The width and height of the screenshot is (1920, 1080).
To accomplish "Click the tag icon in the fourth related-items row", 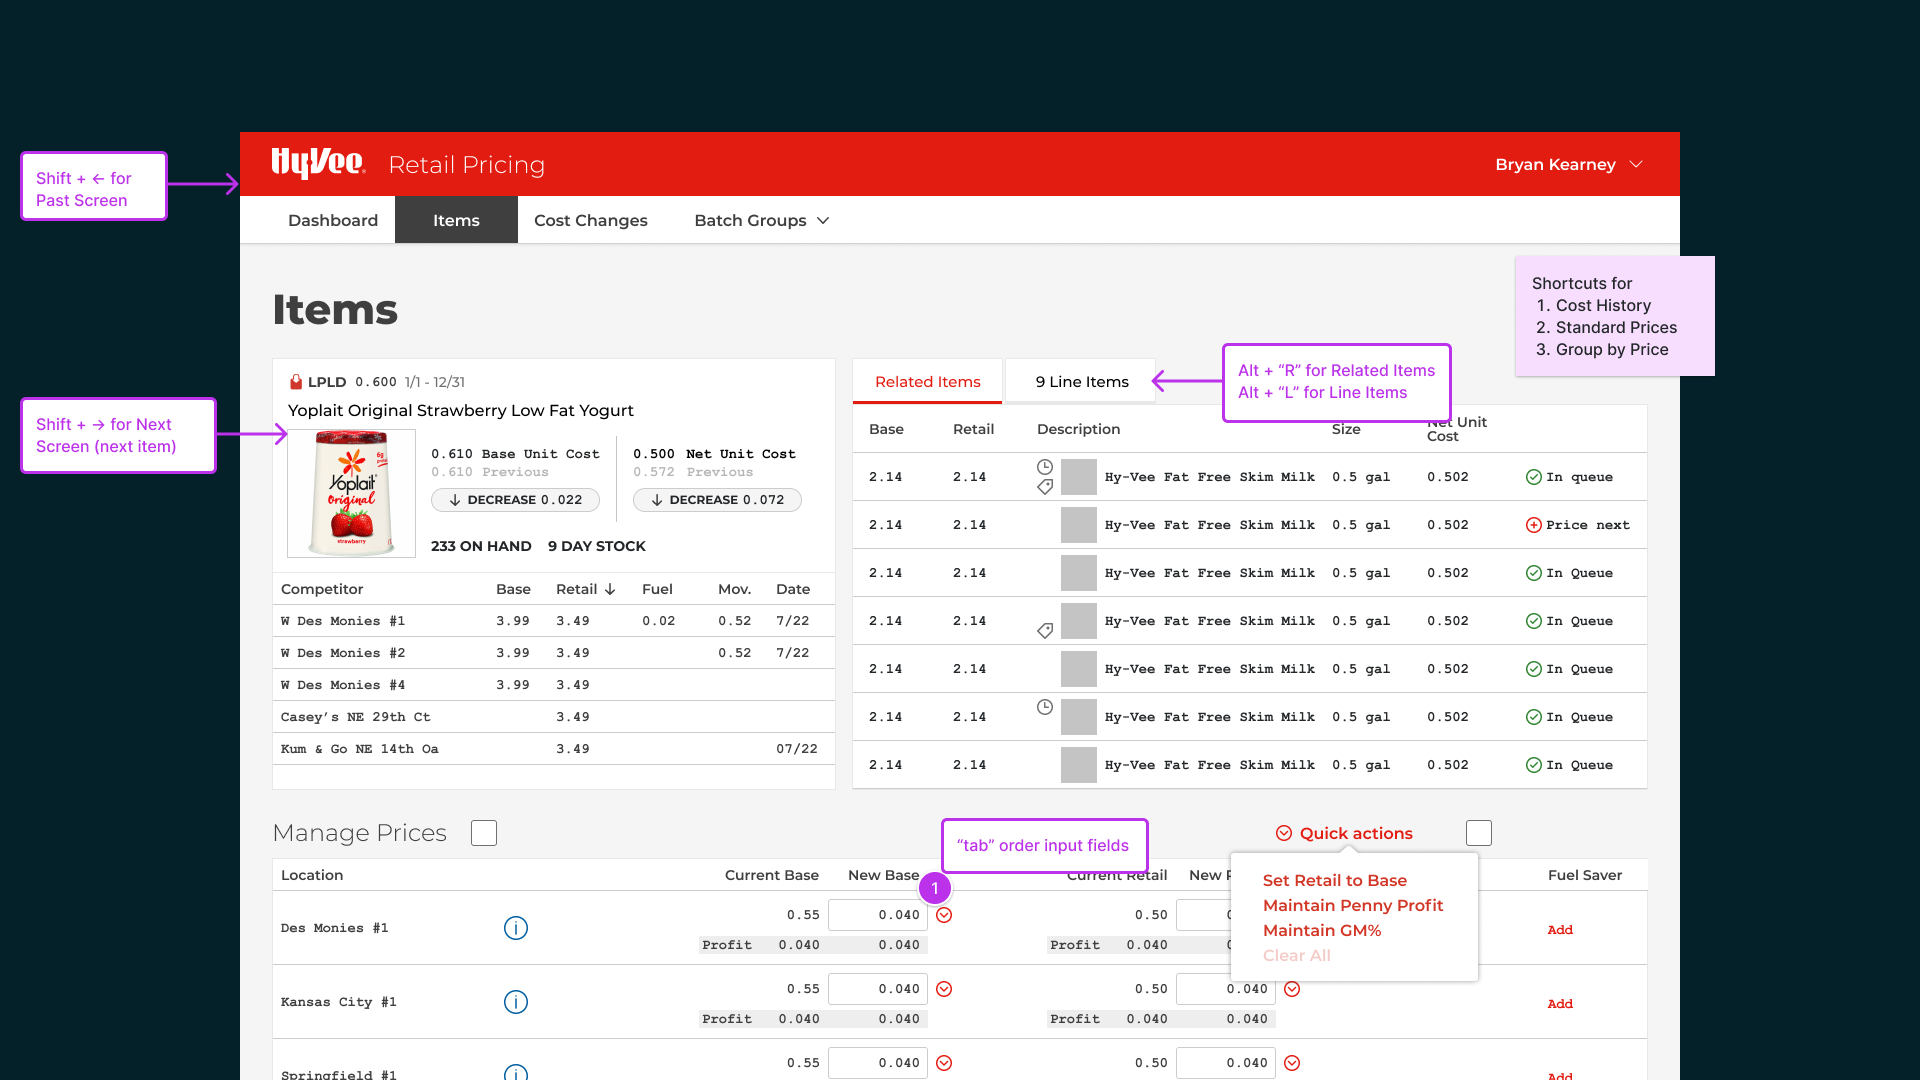I will coord(1045,631).
